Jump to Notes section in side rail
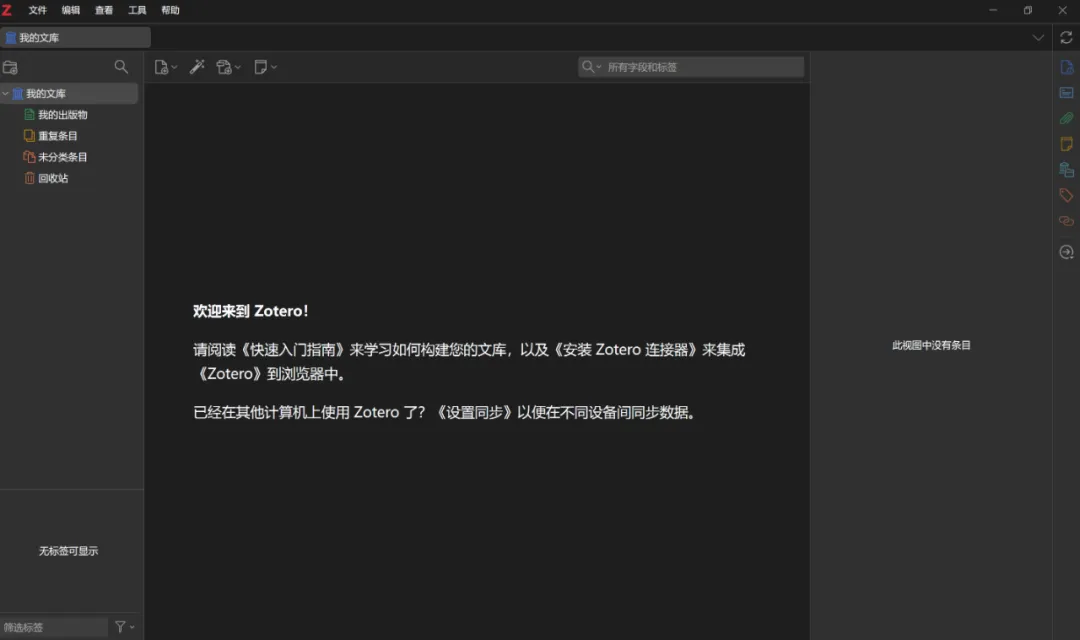 pyautogui.click(x=1066, y=144)
